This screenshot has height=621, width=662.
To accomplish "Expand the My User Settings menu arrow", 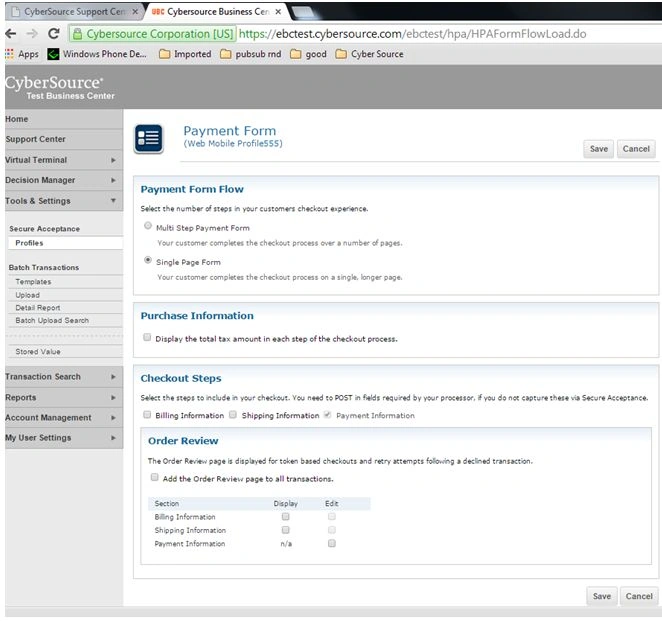I will click(113, 438).
